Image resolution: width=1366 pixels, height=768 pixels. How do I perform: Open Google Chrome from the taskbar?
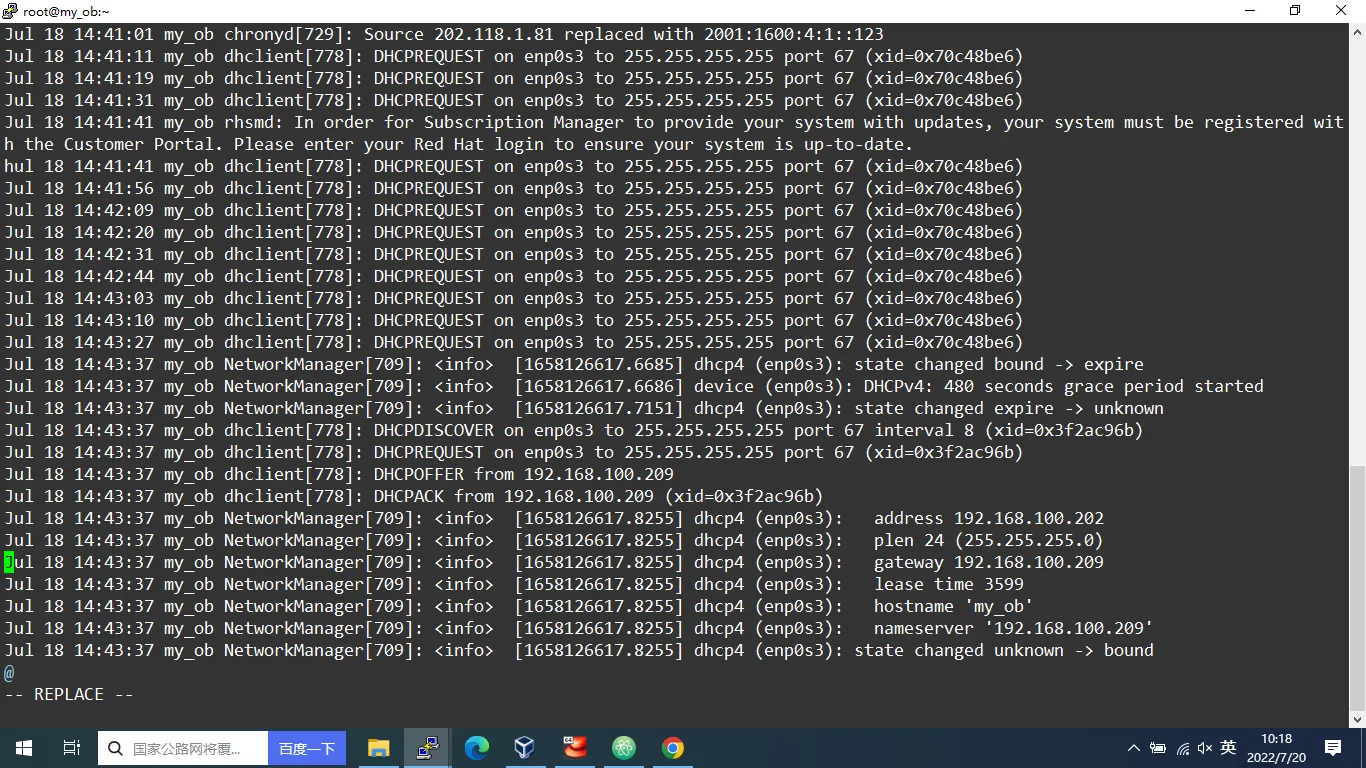[673, 748]
